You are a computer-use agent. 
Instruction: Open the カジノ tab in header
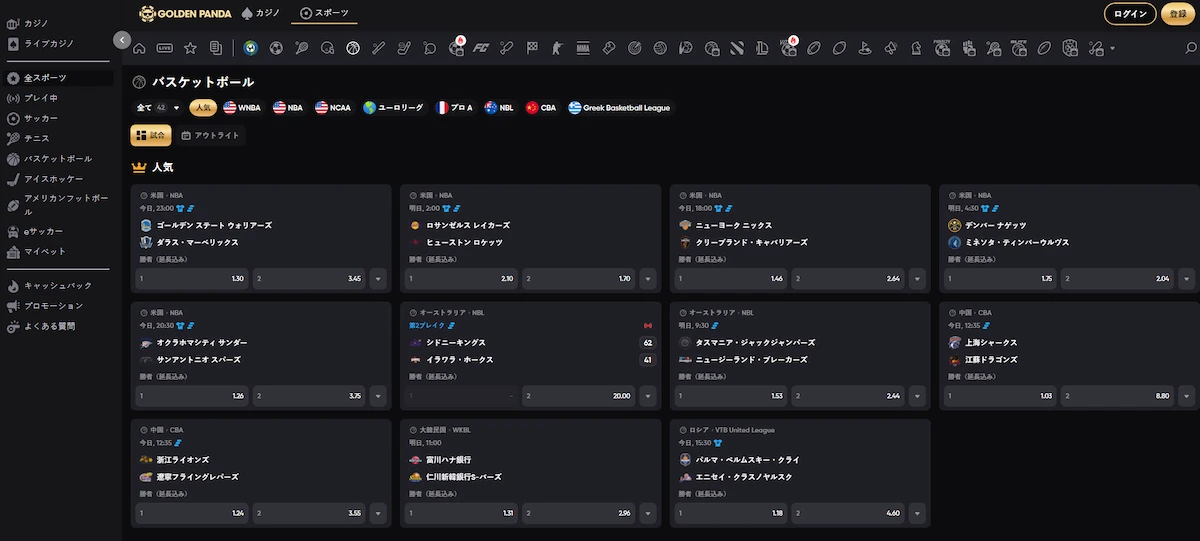pos(262,14)
